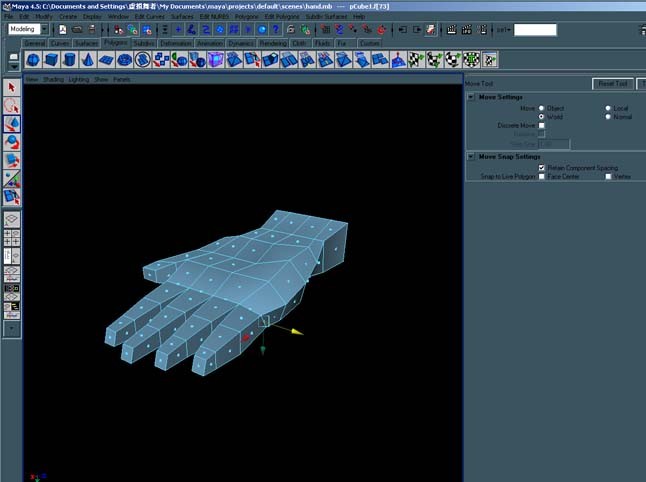Image resolution: width=646 pixels, height=482 pixels.
Task: Select the Object move radio button
Action: coord(541,108)
